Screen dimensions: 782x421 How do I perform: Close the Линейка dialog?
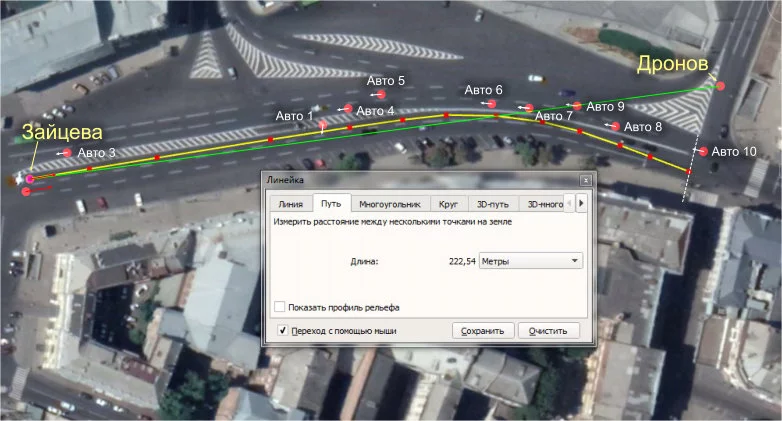(586, 180)
